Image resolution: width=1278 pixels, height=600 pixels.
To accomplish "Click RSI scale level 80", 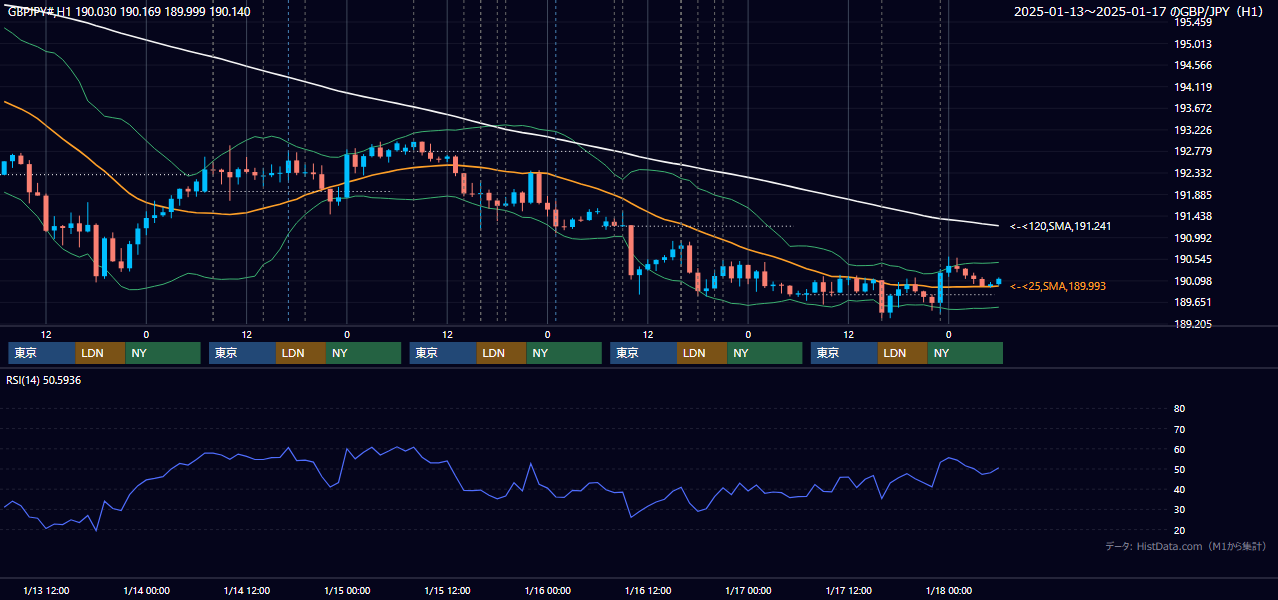I will click(x=1179, y=409).
